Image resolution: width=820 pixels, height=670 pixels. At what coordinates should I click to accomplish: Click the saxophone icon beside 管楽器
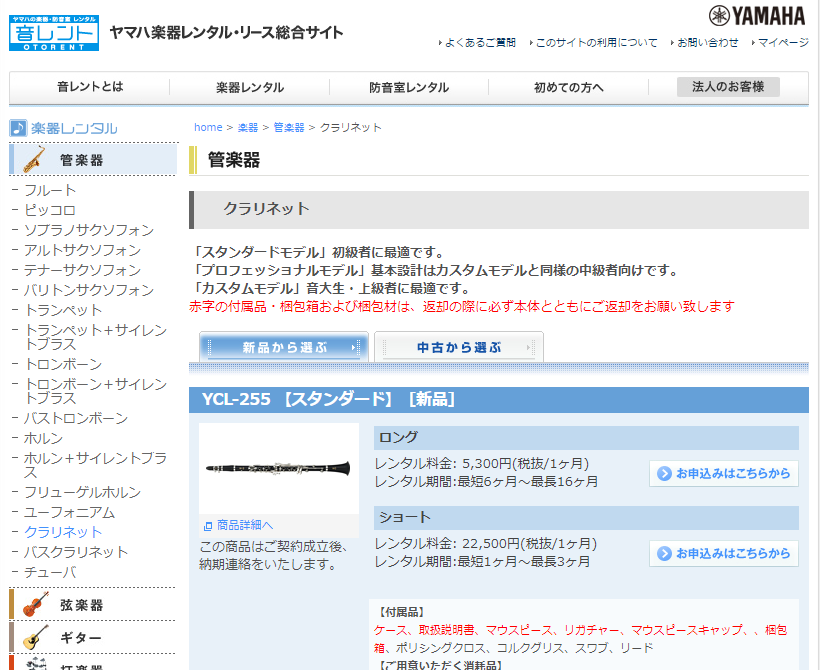click(x=35, y=160)
